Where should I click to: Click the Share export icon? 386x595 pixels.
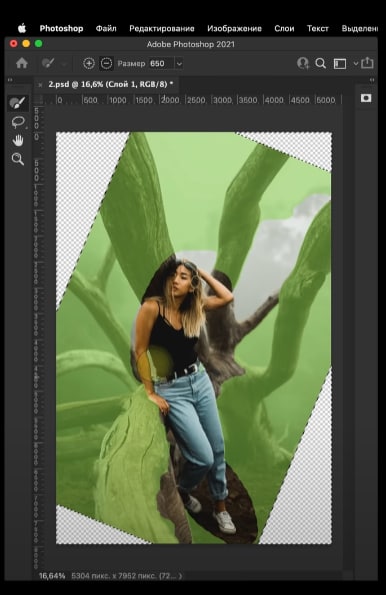point(367,63)
